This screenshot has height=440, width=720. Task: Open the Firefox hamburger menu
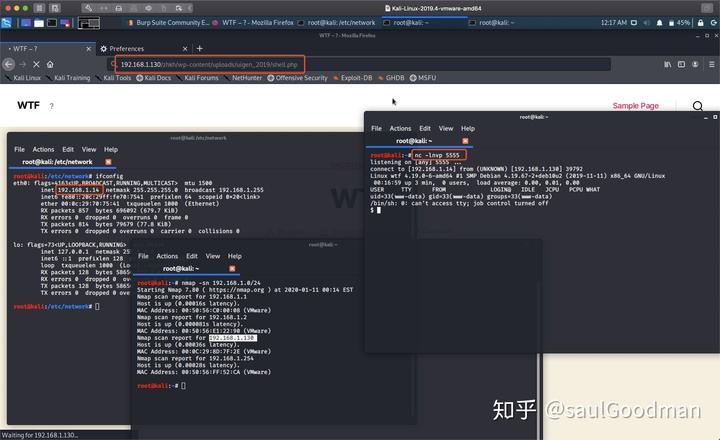[712, 64]
